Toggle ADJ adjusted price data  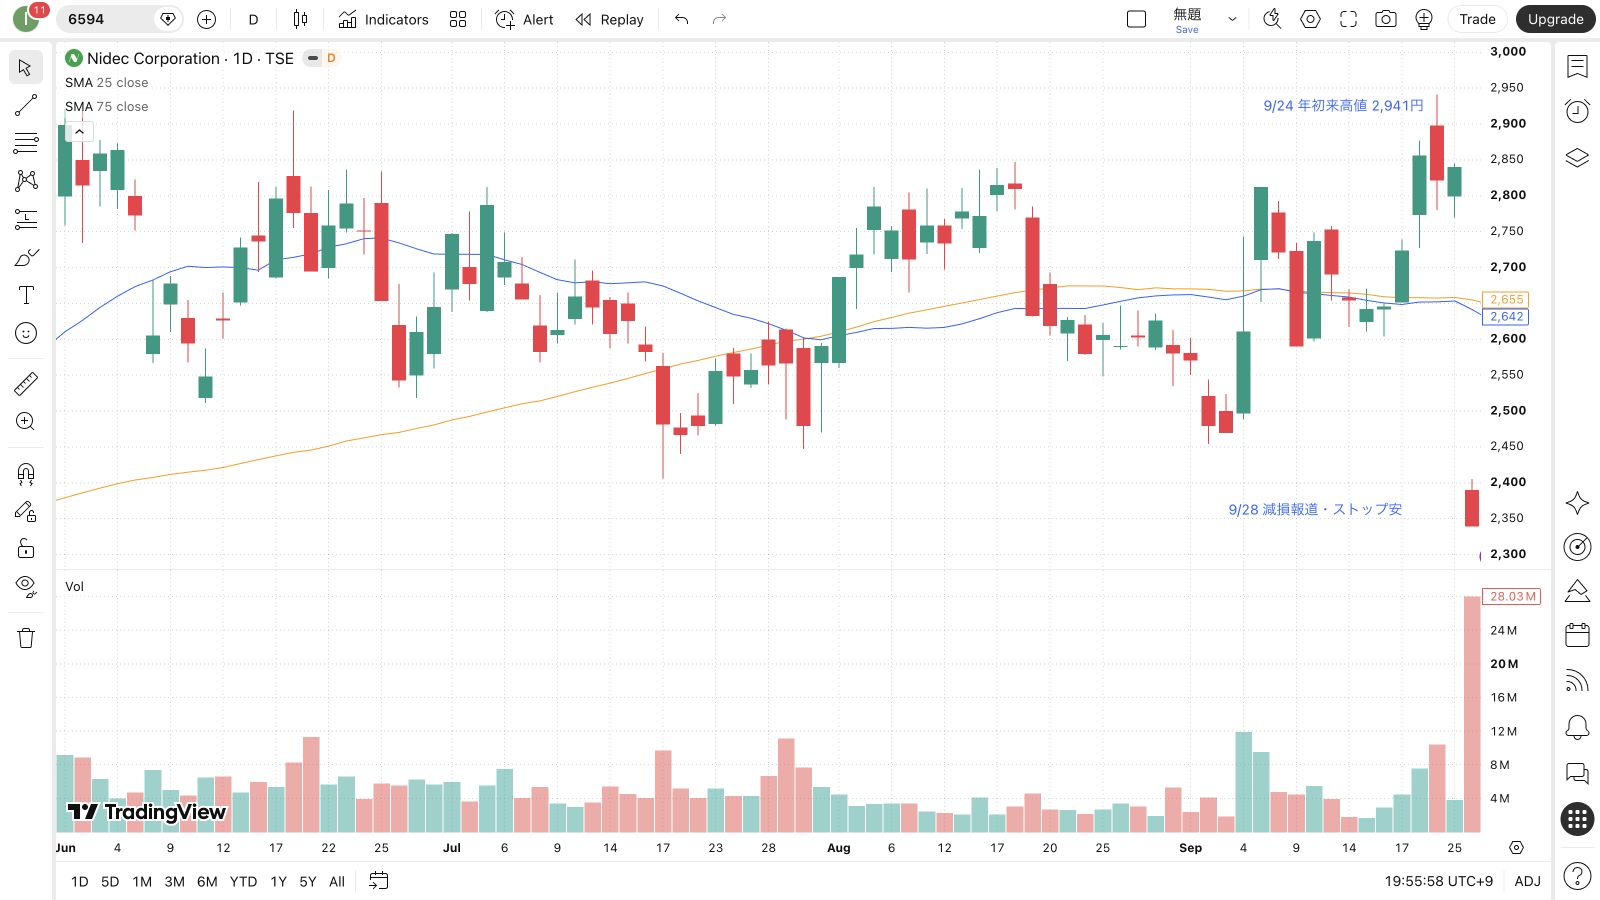pos(1527,881)
